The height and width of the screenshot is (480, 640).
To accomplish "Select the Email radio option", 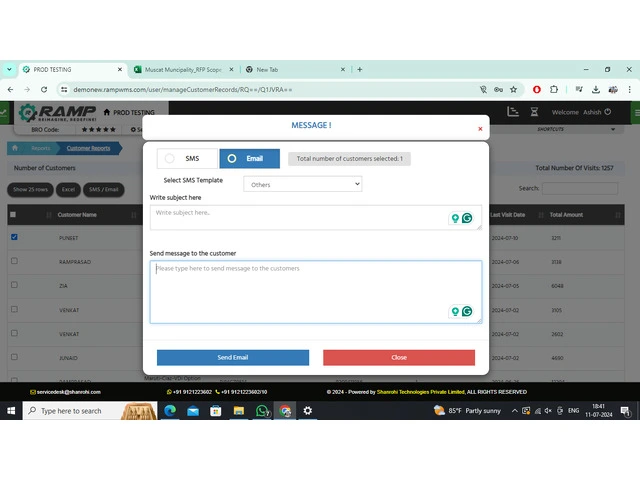I will [x=233, y=158].
